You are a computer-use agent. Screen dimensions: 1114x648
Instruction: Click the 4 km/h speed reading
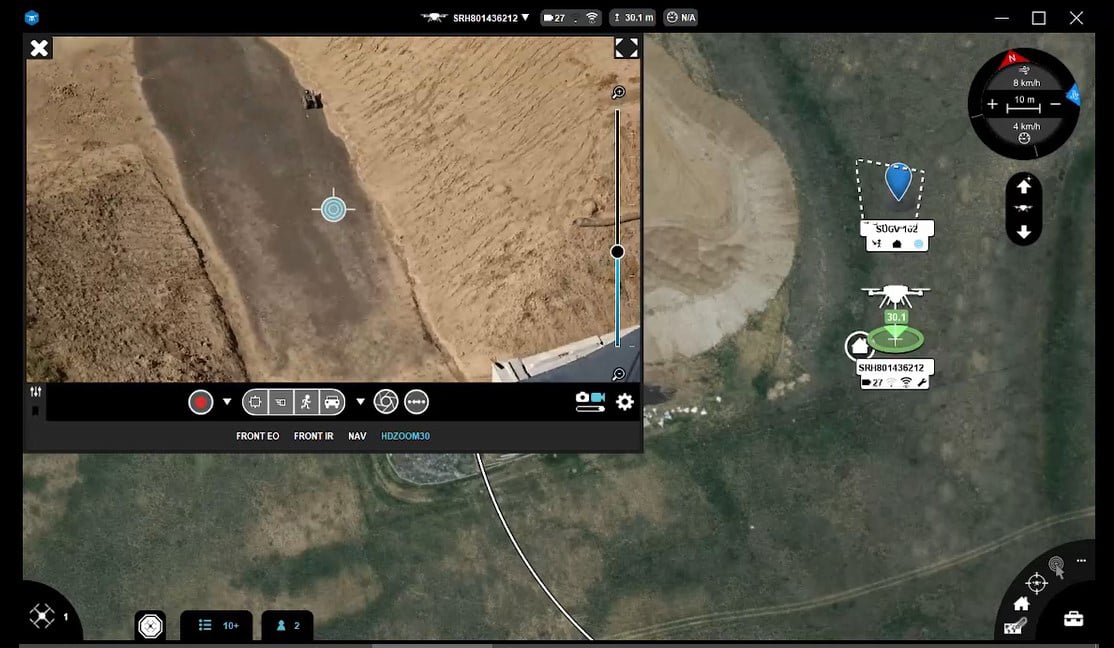tap(1026, 126)
